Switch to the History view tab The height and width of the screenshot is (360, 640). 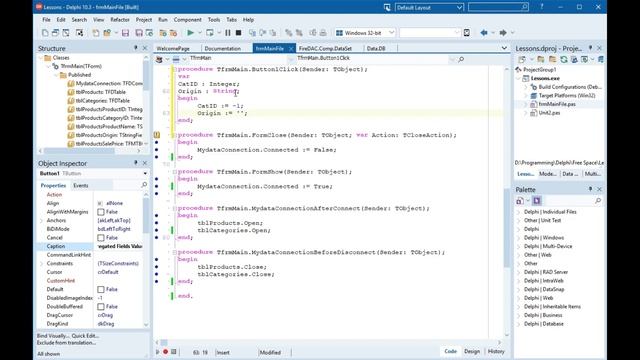tap(496, 351)
